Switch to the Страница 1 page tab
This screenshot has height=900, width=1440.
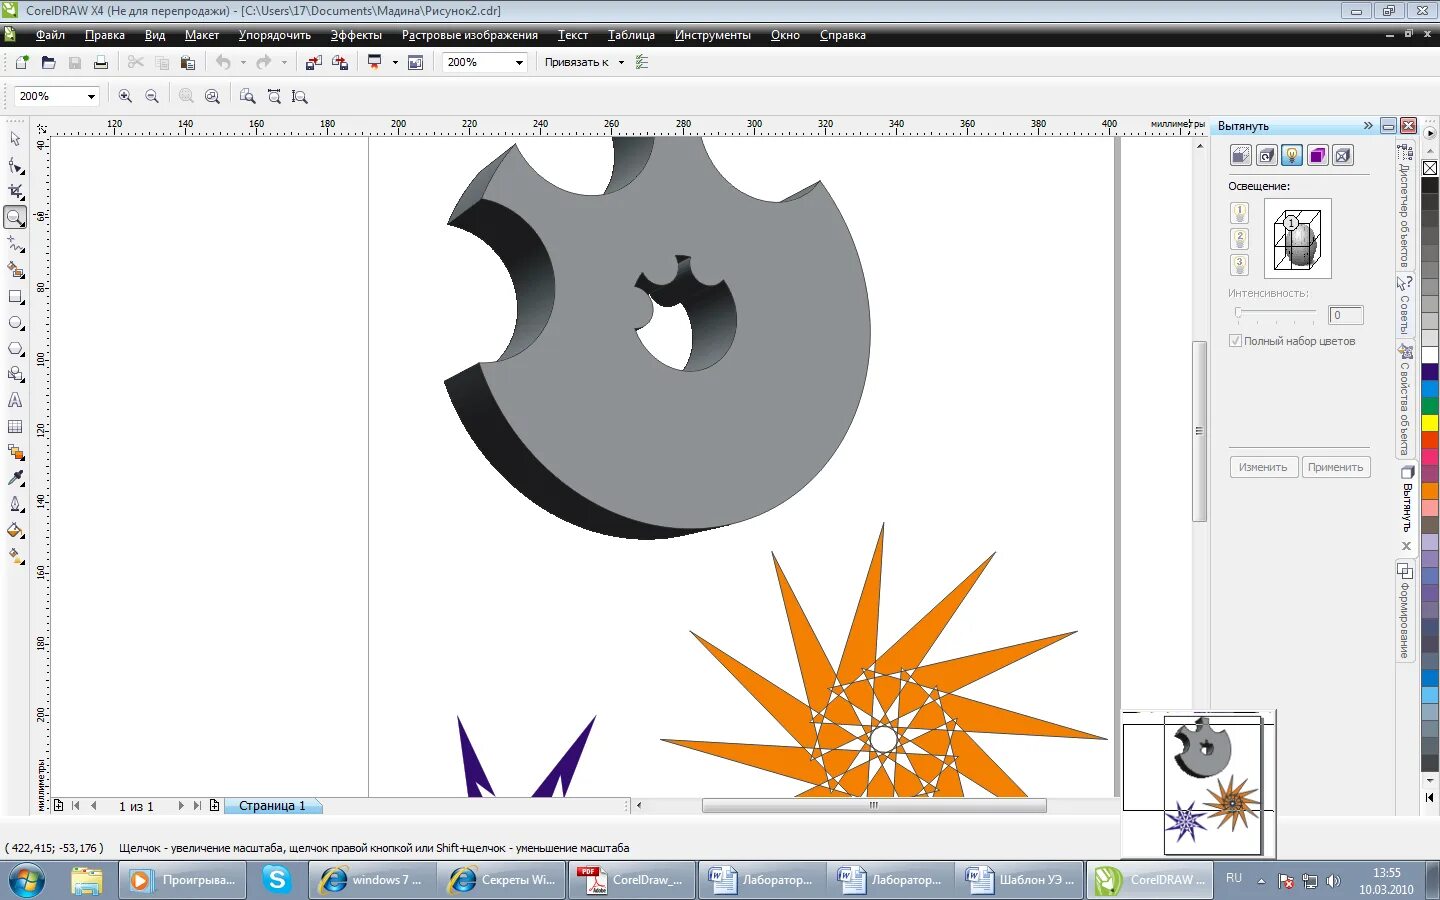pyautogui.click(x=272, y=806)
